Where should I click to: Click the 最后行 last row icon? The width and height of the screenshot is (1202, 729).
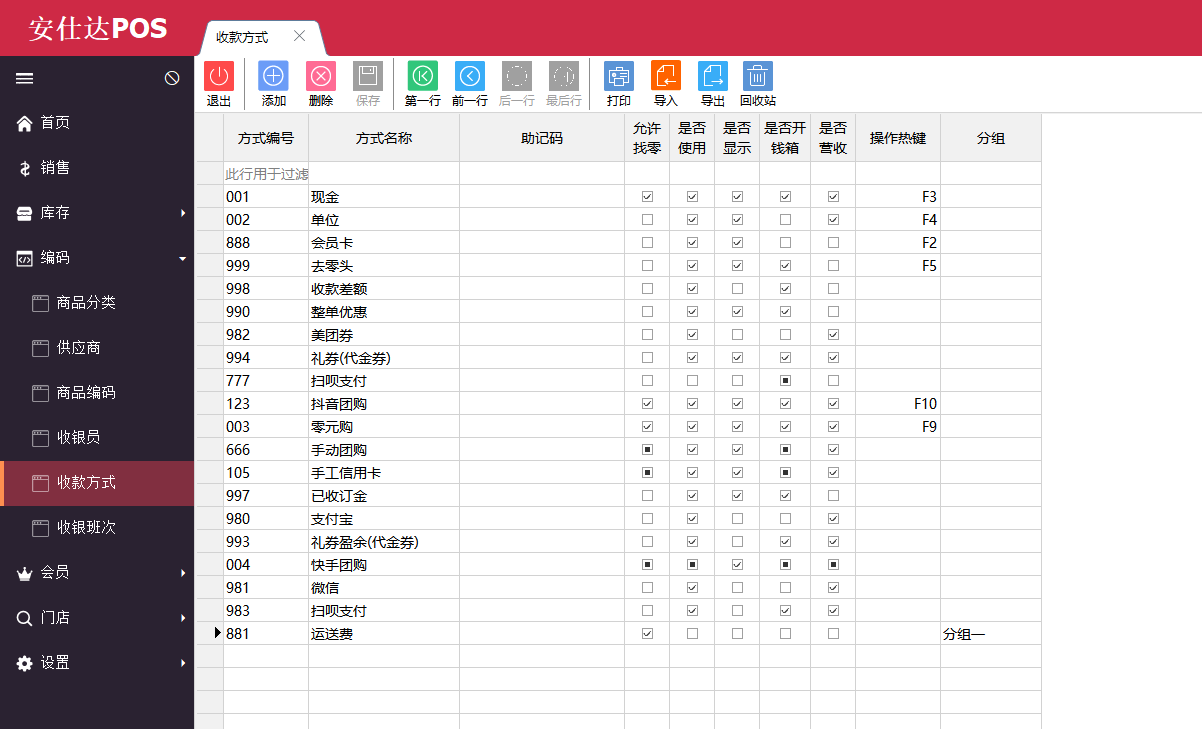point(564,76)
